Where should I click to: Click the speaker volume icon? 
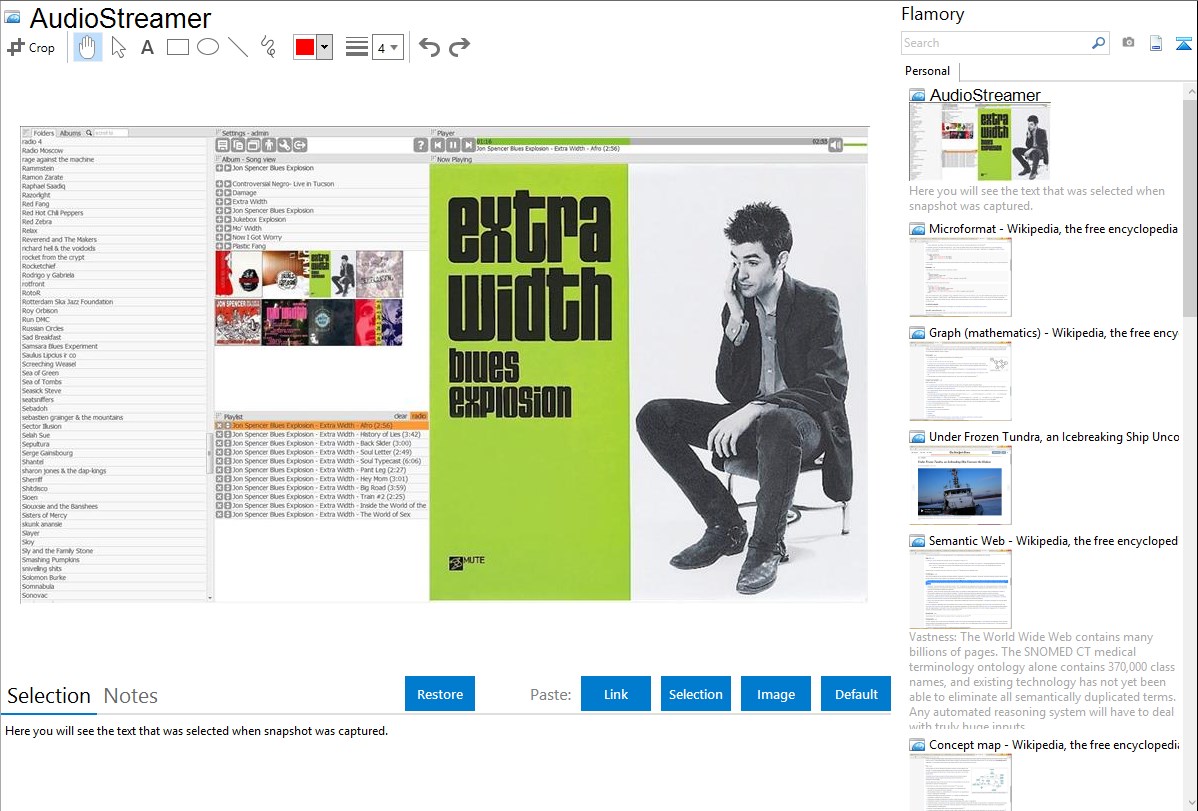pos(836,144)
